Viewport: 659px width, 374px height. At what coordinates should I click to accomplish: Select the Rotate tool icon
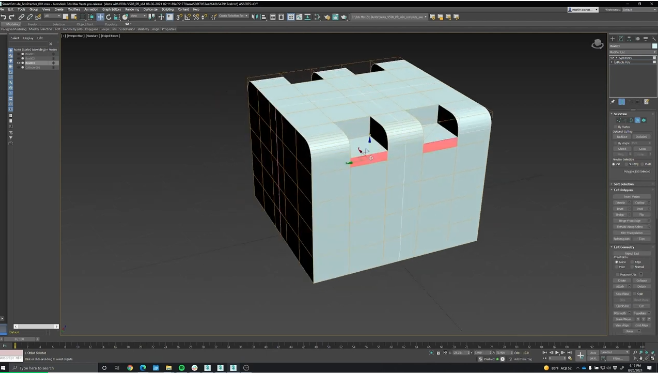click(x=108, y=17)
